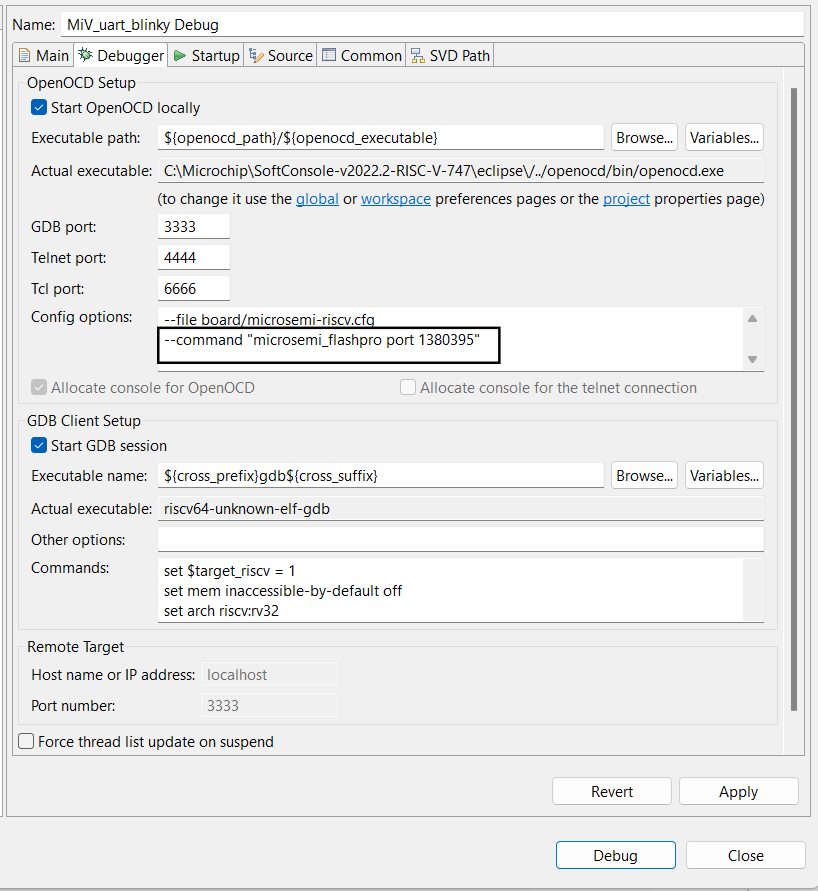Image resolution: width=818 pixels, height=891 pixels.
Task: Click Config options scroll up arrow
Action: click(753, 319)
